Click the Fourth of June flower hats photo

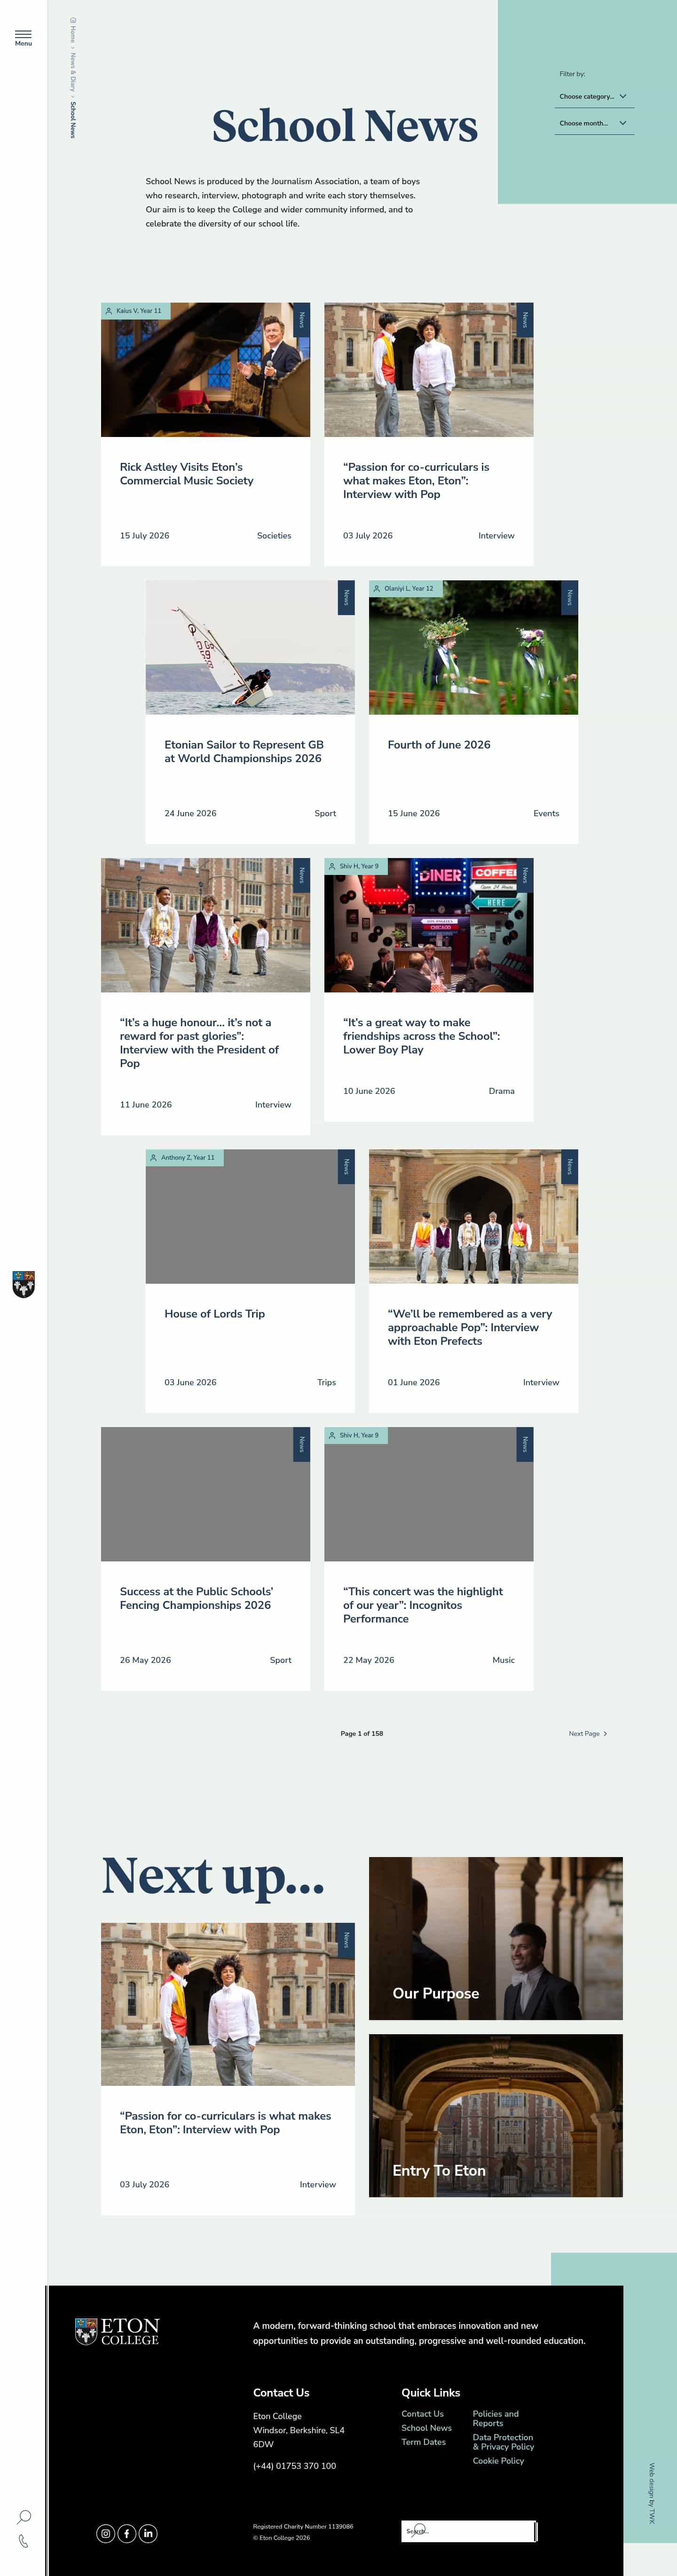(473, 647)
